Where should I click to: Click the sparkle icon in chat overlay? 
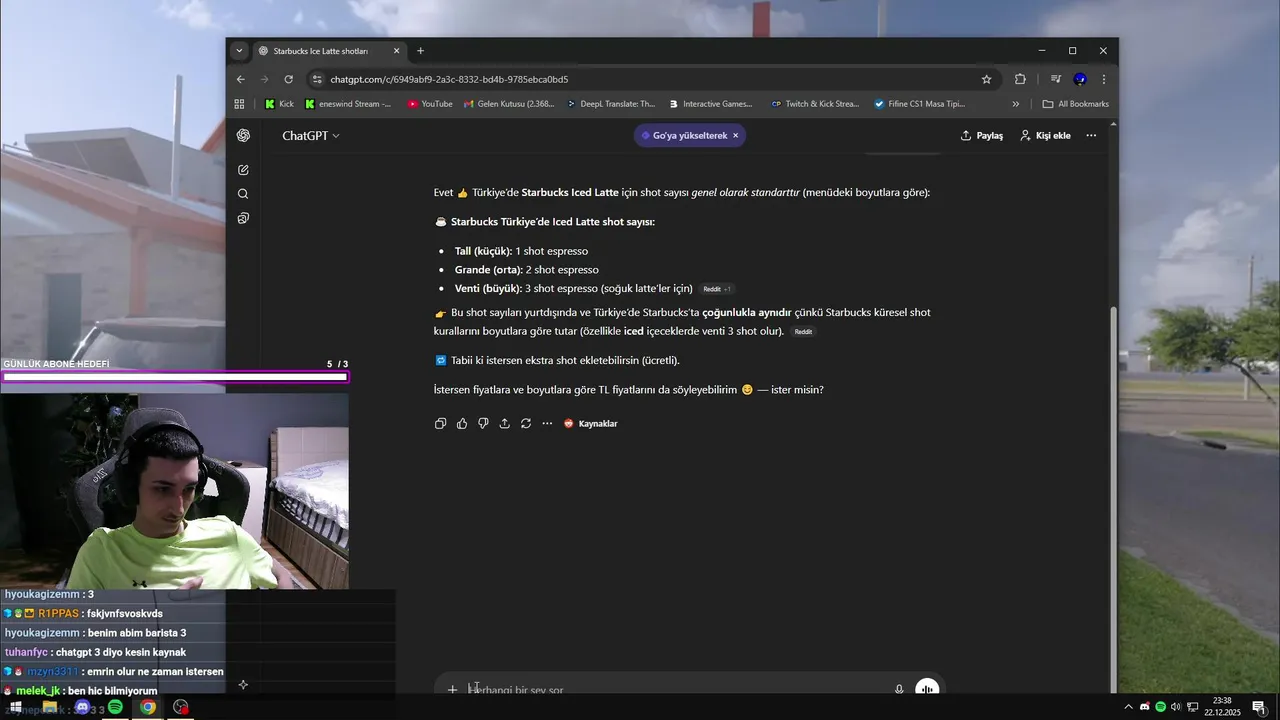(x=243, y=685)
